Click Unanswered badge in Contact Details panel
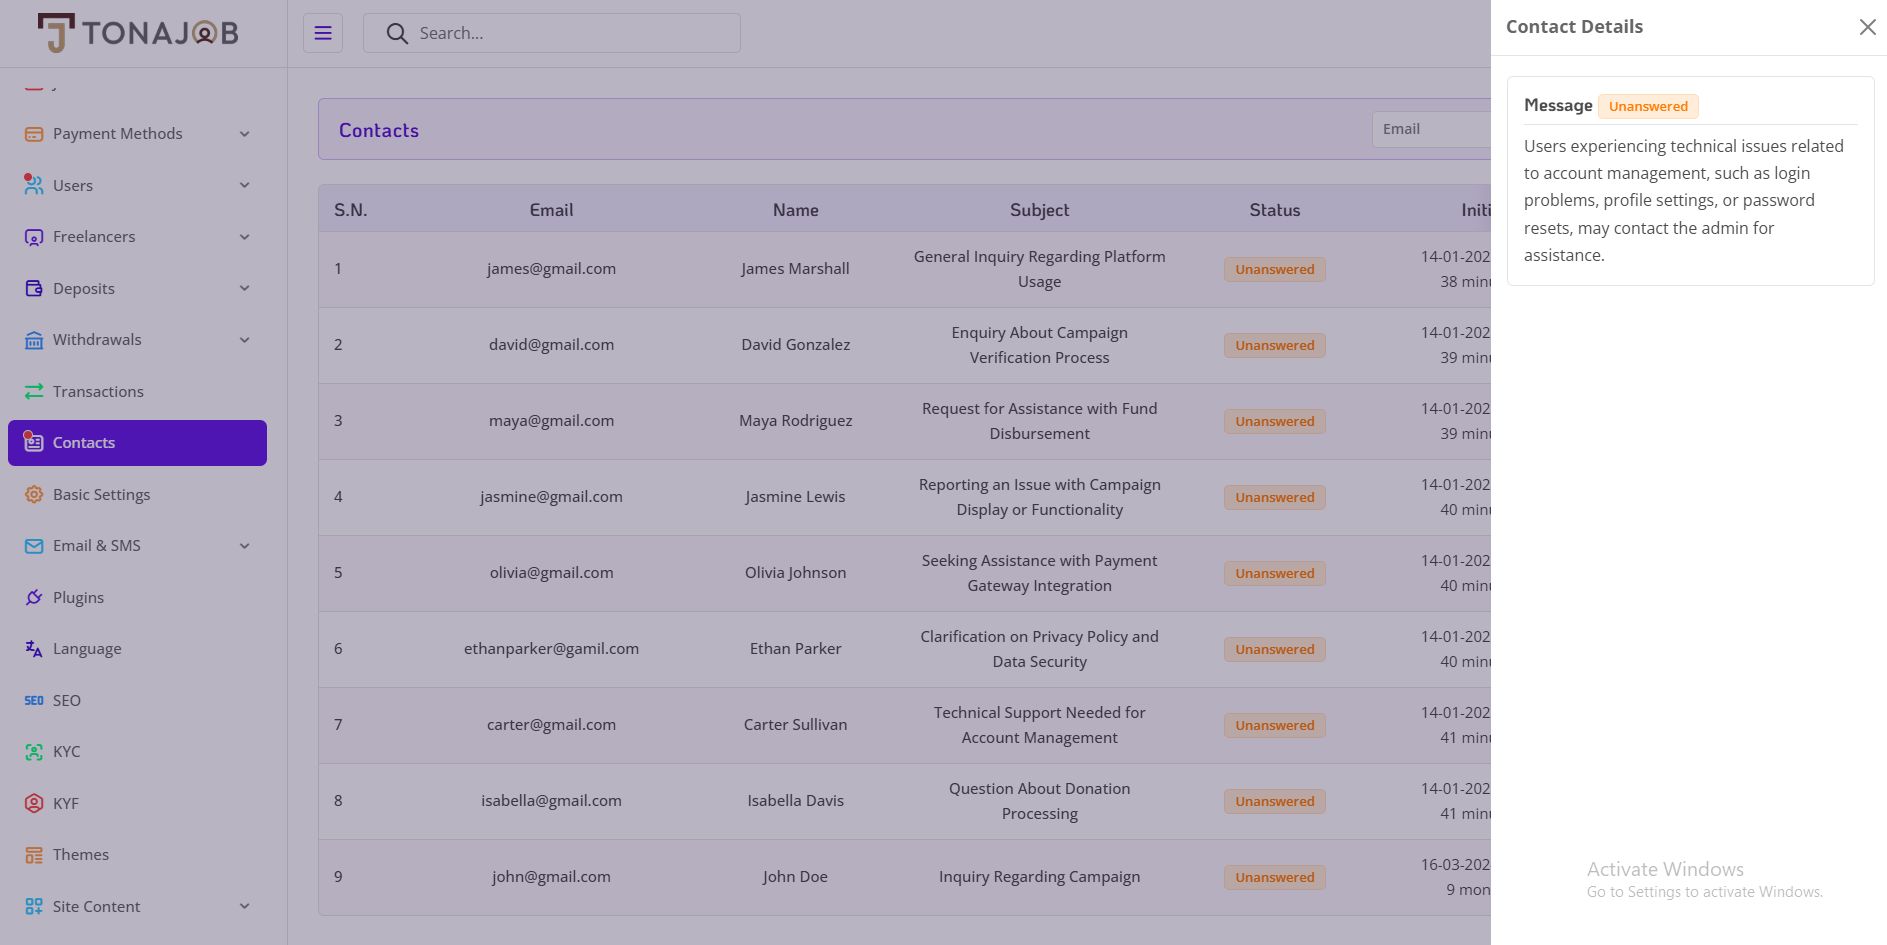This screenshot has width=1887, height=945. coord(1648,106)
